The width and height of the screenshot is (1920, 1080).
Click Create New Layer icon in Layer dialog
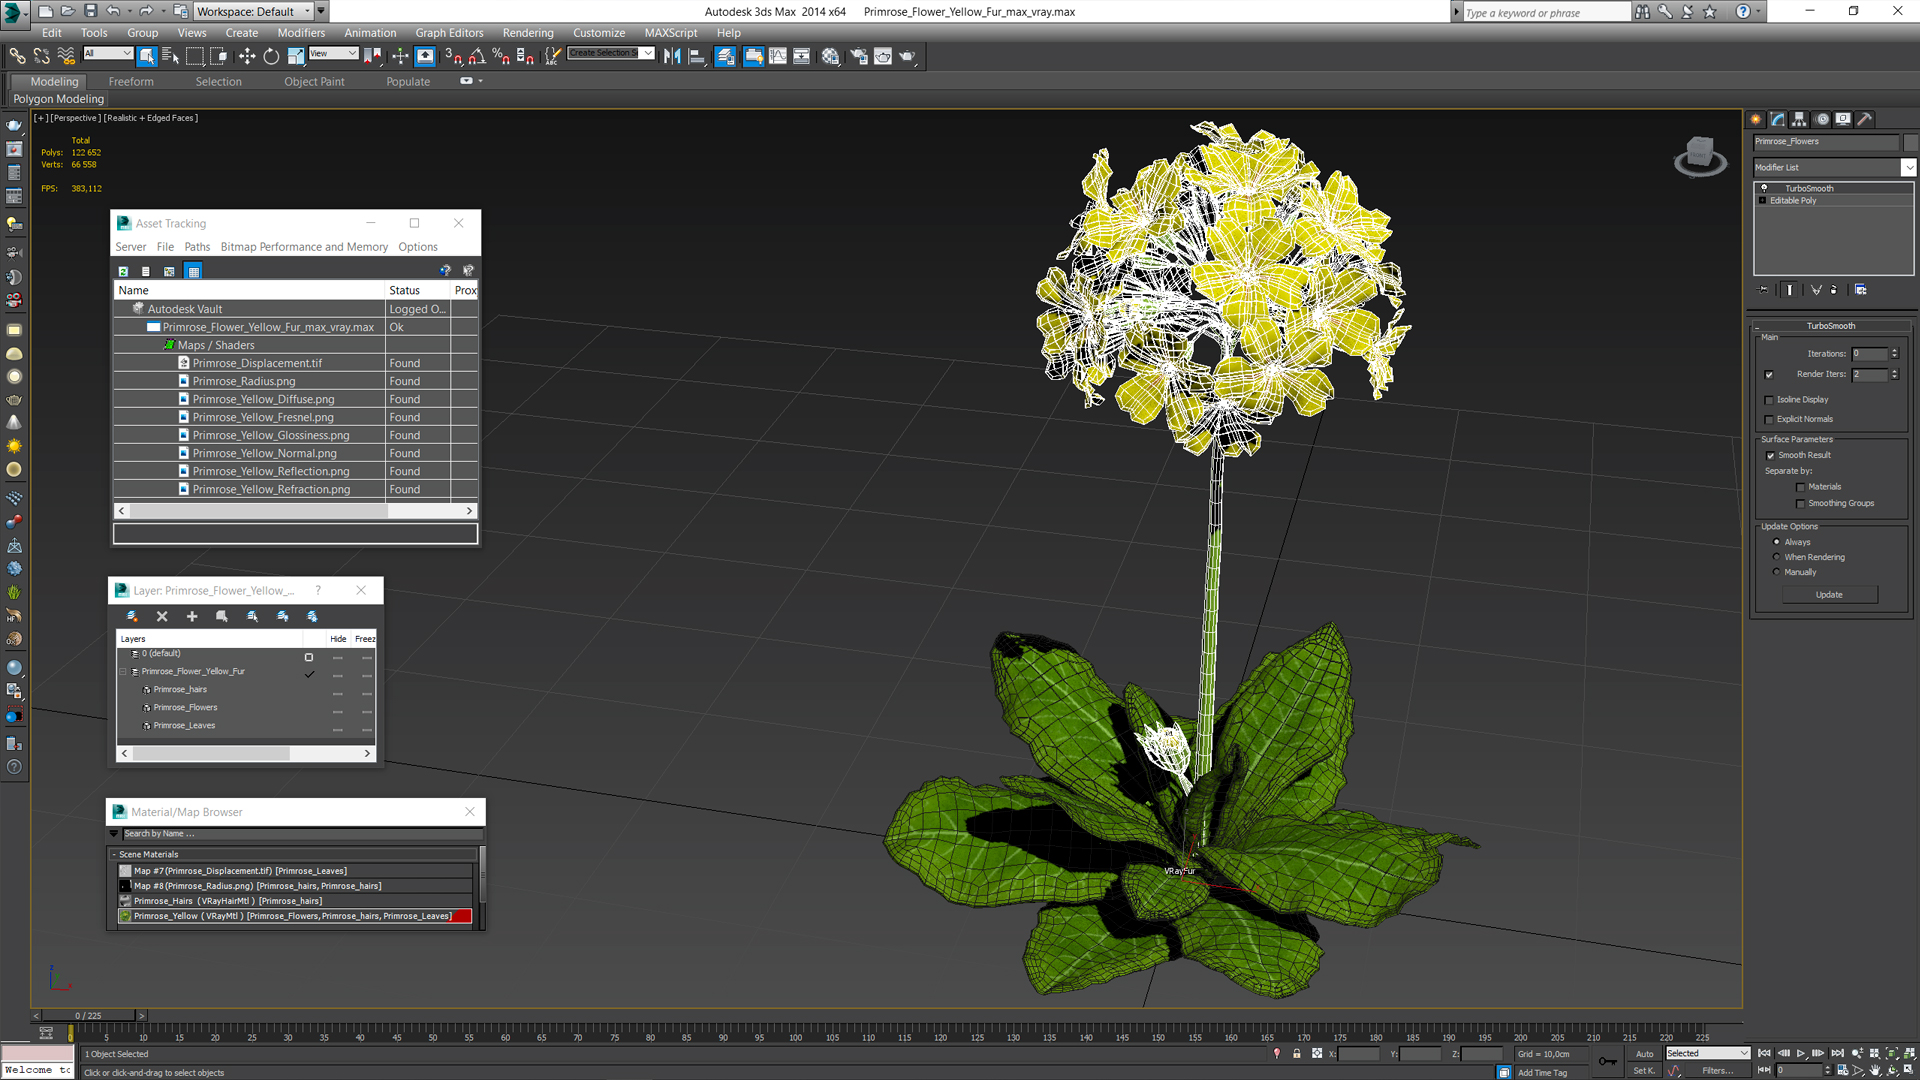(x=132, y=616)
